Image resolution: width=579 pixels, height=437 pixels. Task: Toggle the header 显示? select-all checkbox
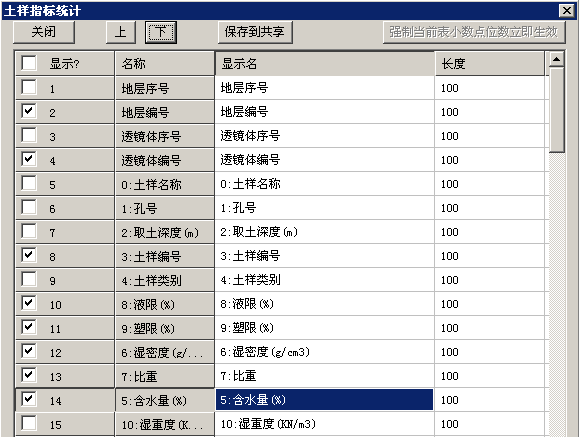(29, 63)
